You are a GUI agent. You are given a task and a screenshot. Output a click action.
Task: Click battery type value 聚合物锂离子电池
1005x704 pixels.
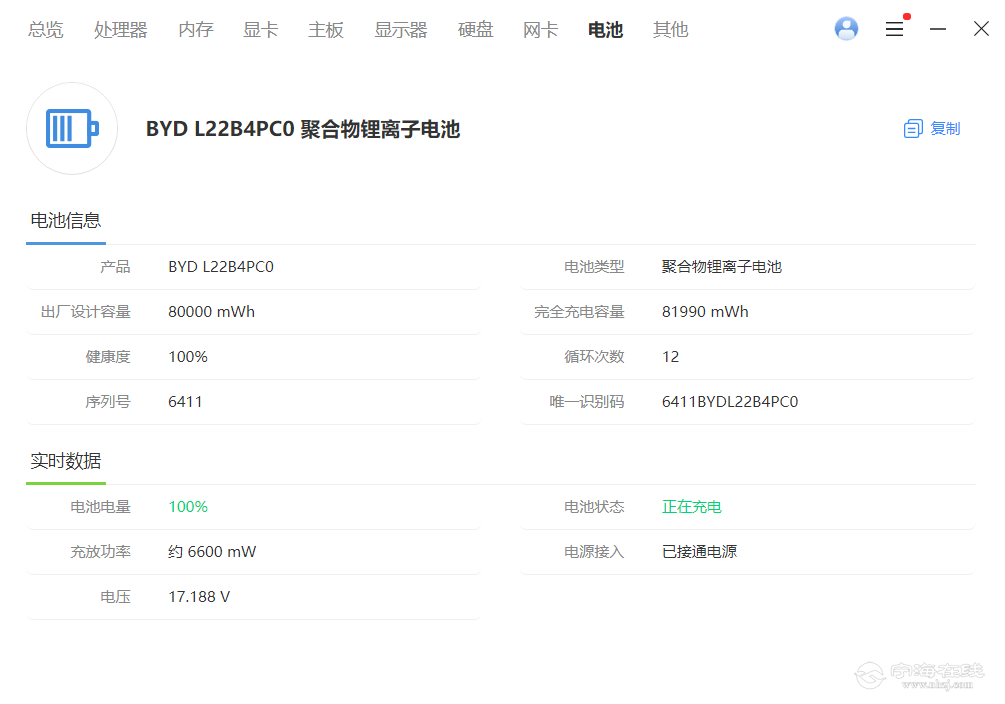click(722, 267)
